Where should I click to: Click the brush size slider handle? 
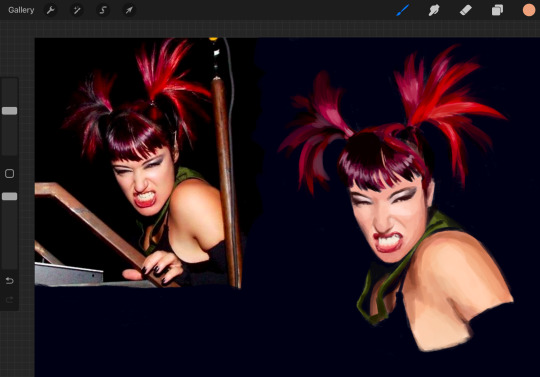click(9, 111)
